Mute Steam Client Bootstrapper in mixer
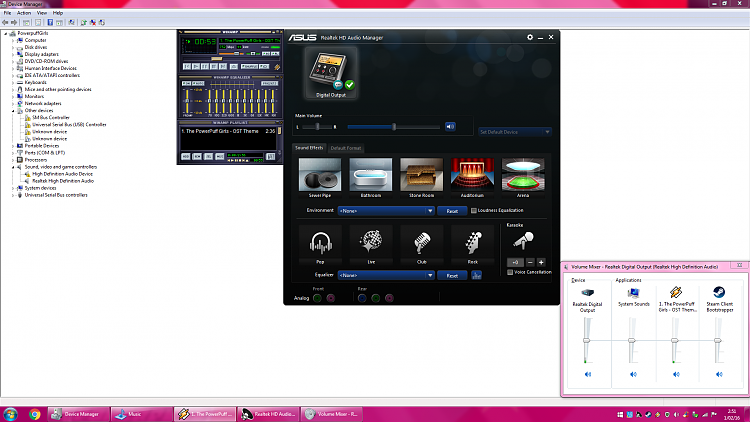Viewport: 750px width, 422px height. pos(719,374)
